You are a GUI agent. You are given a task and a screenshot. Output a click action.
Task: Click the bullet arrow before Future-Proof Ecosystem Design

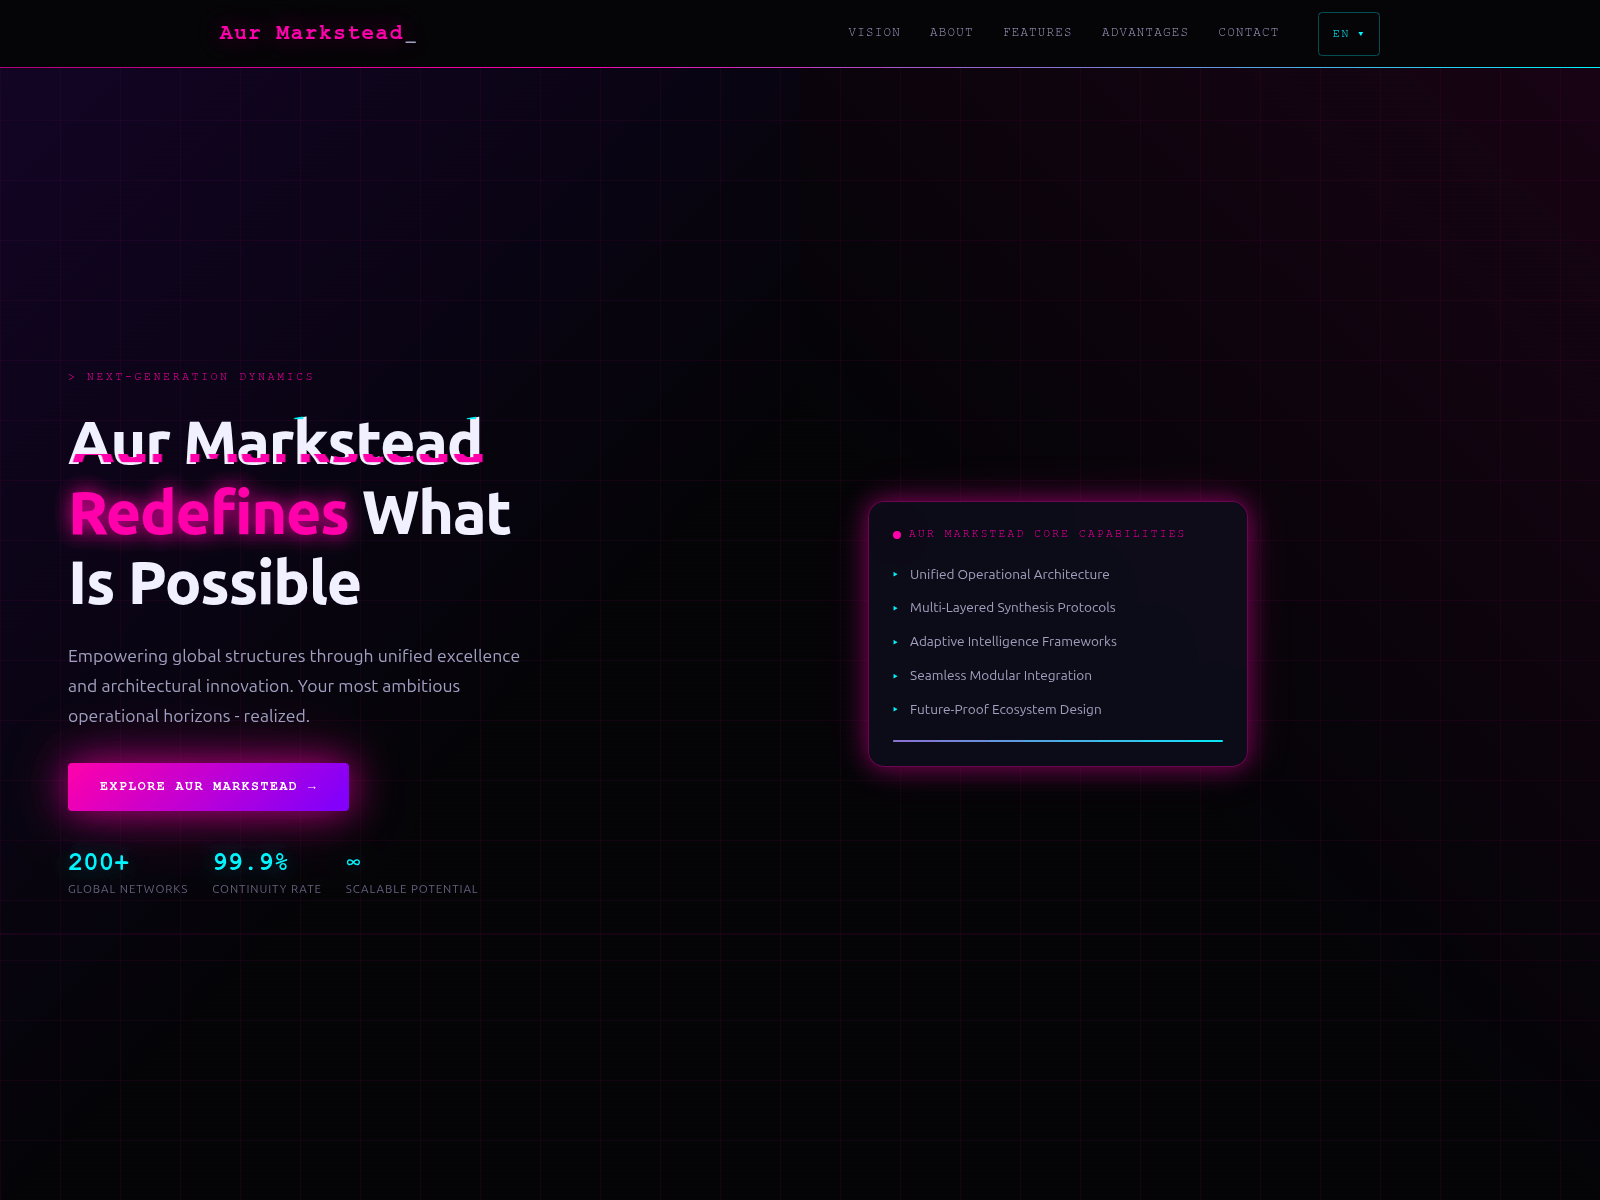(x=895, y=709)
